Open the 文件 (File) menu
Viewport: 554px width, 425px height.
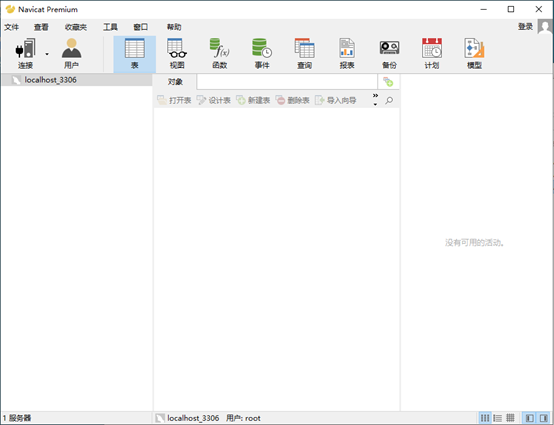point(12,27)
